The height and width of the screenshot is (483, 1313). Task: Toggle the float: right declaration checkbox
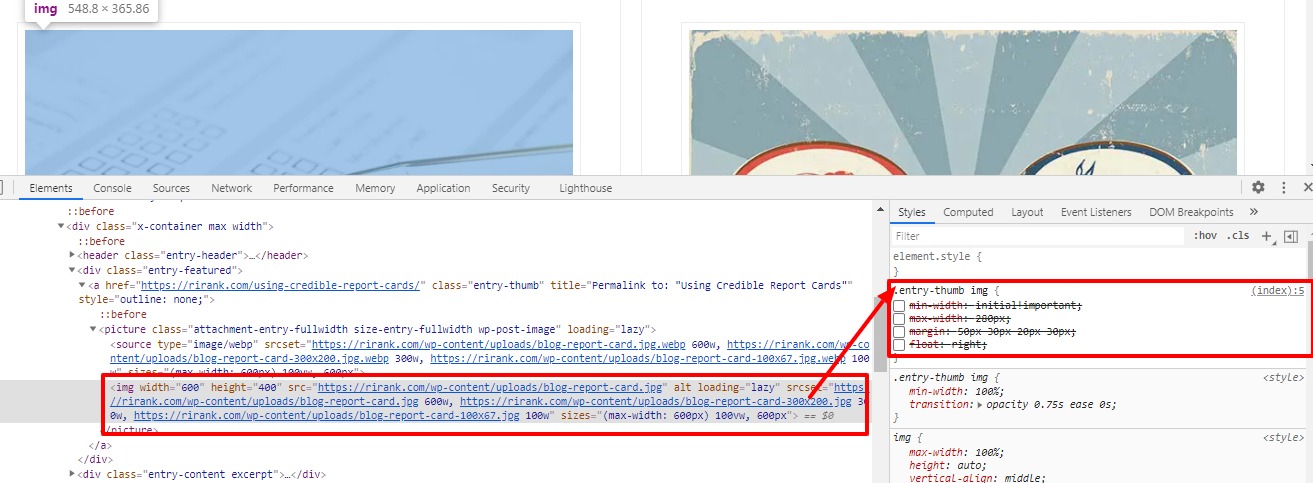click(x=900, y=344)
